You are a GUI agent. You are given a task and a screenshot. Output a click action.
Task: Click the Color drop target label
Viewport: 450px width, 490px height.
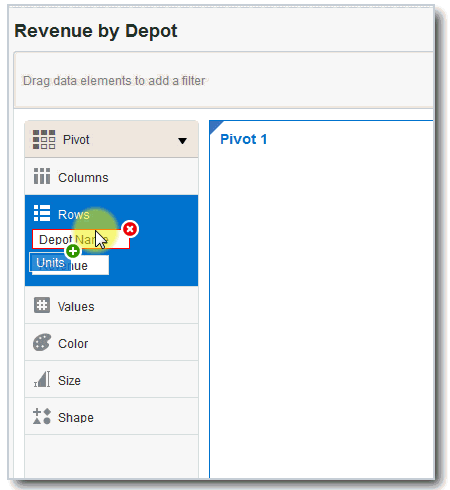(x=73, y=344)
